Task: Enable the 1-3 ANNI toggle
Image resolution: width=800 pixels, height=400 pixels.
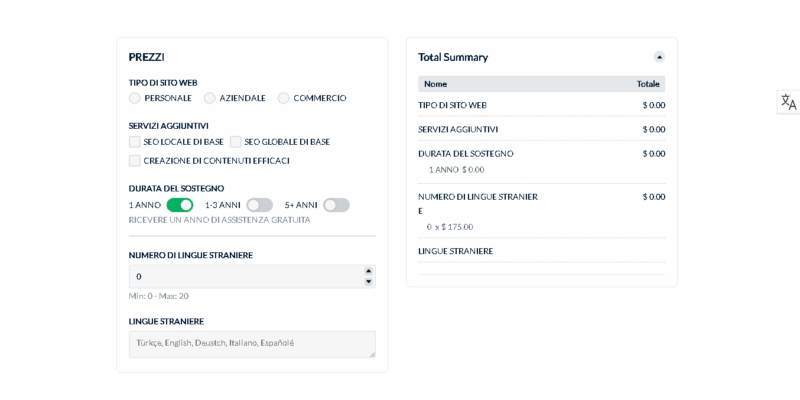Action: [x=260, y=205]
